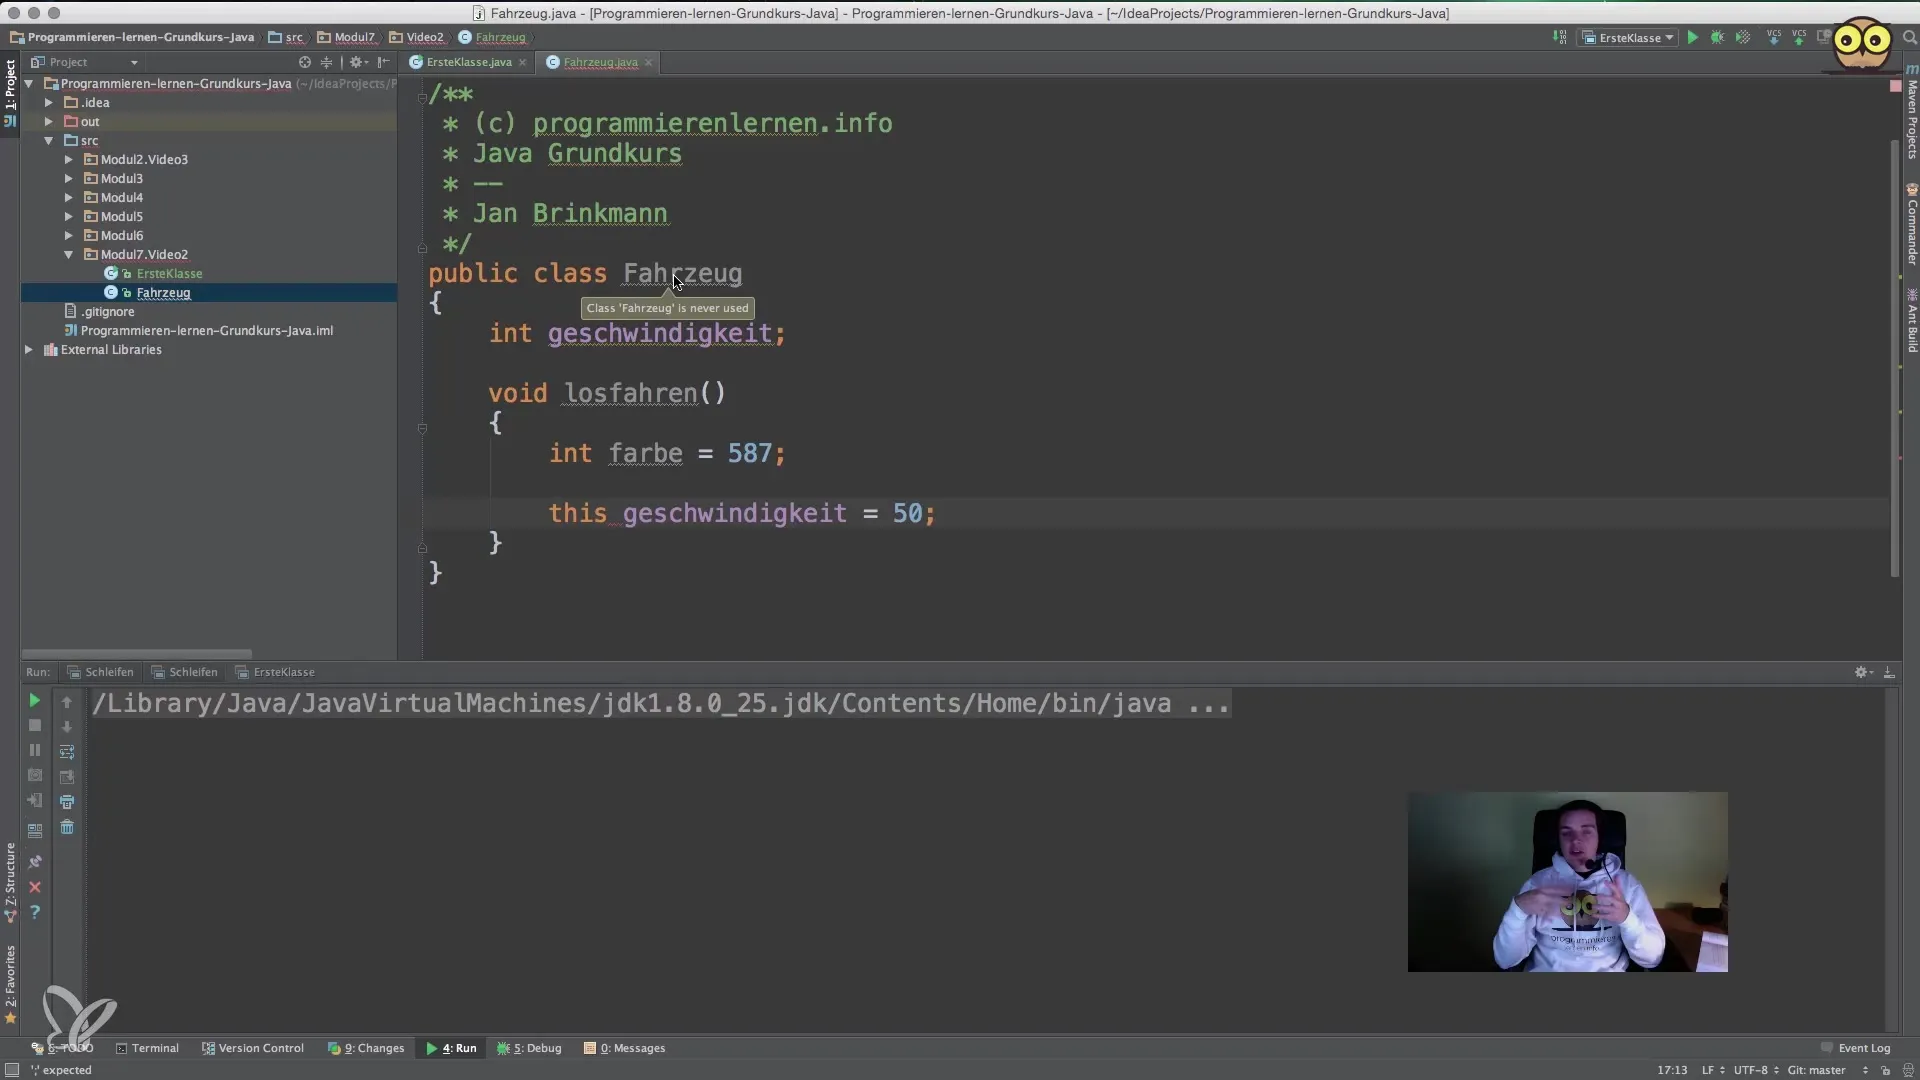Expand the Modul6 package
Screen dimensions: 1920x1080
[x=68, y=236]
